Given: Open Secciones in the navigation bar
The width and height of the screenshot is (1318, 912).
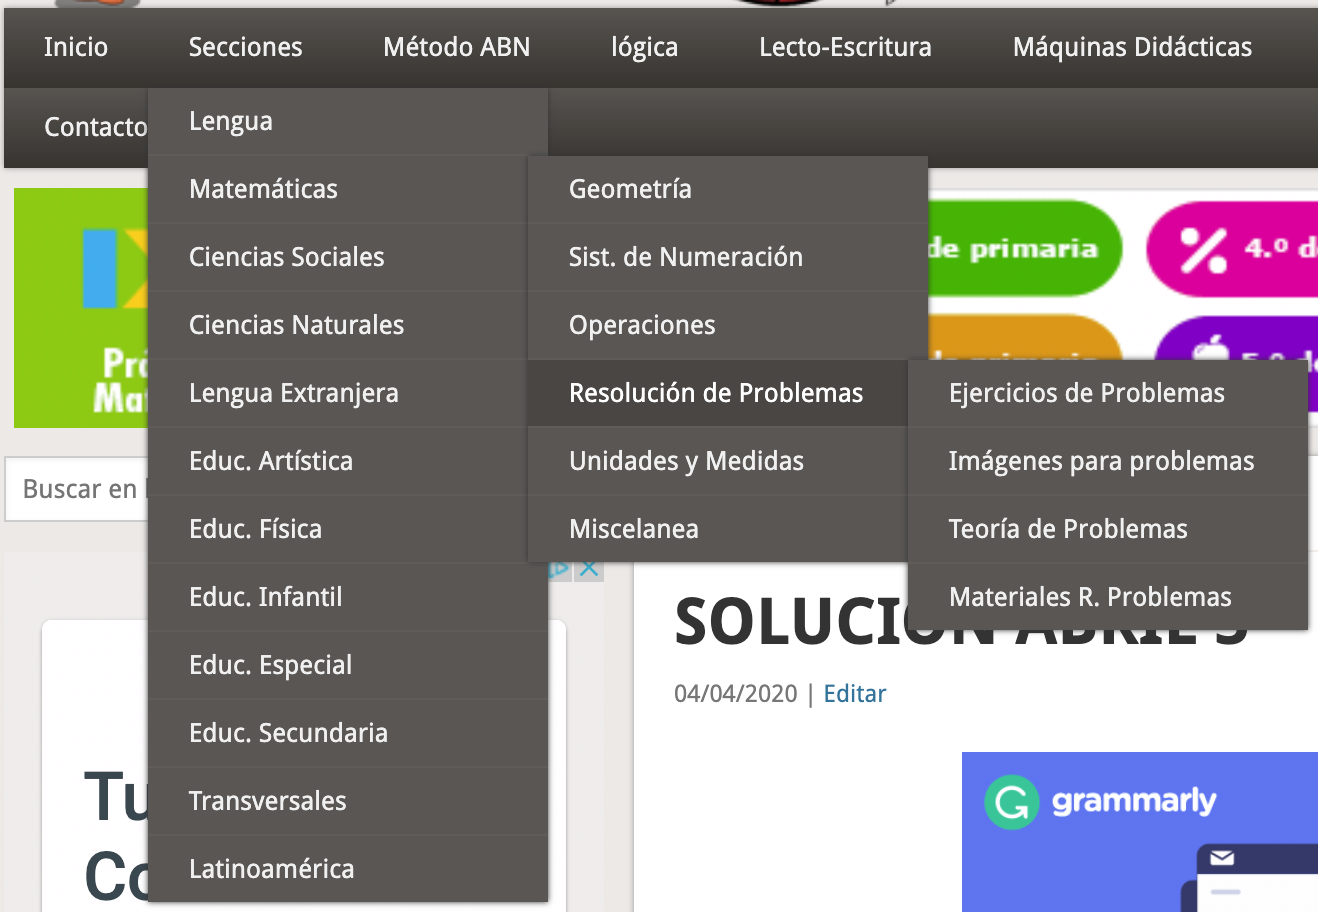Looking at the screenshot, I should 245,47.
